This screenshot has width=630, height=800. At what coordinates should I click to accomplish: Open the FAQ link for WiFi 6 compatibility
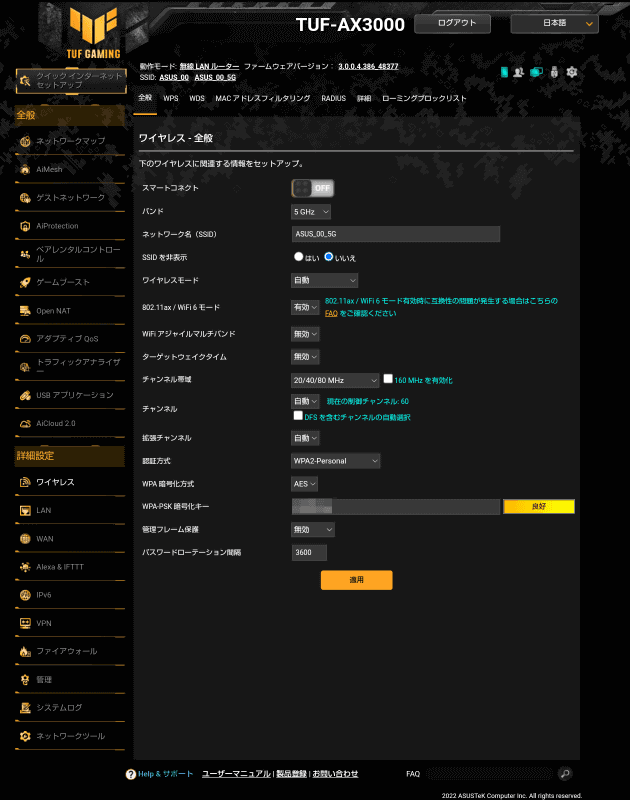(331, 313)
